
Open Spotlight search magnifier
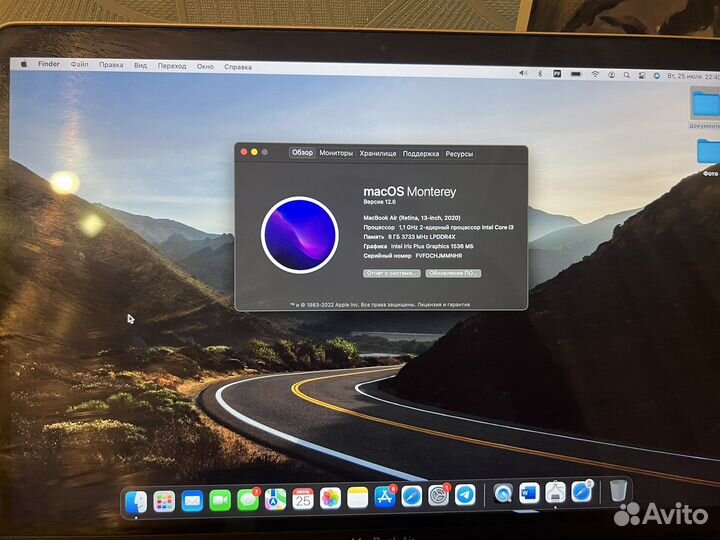pos(626,75)
